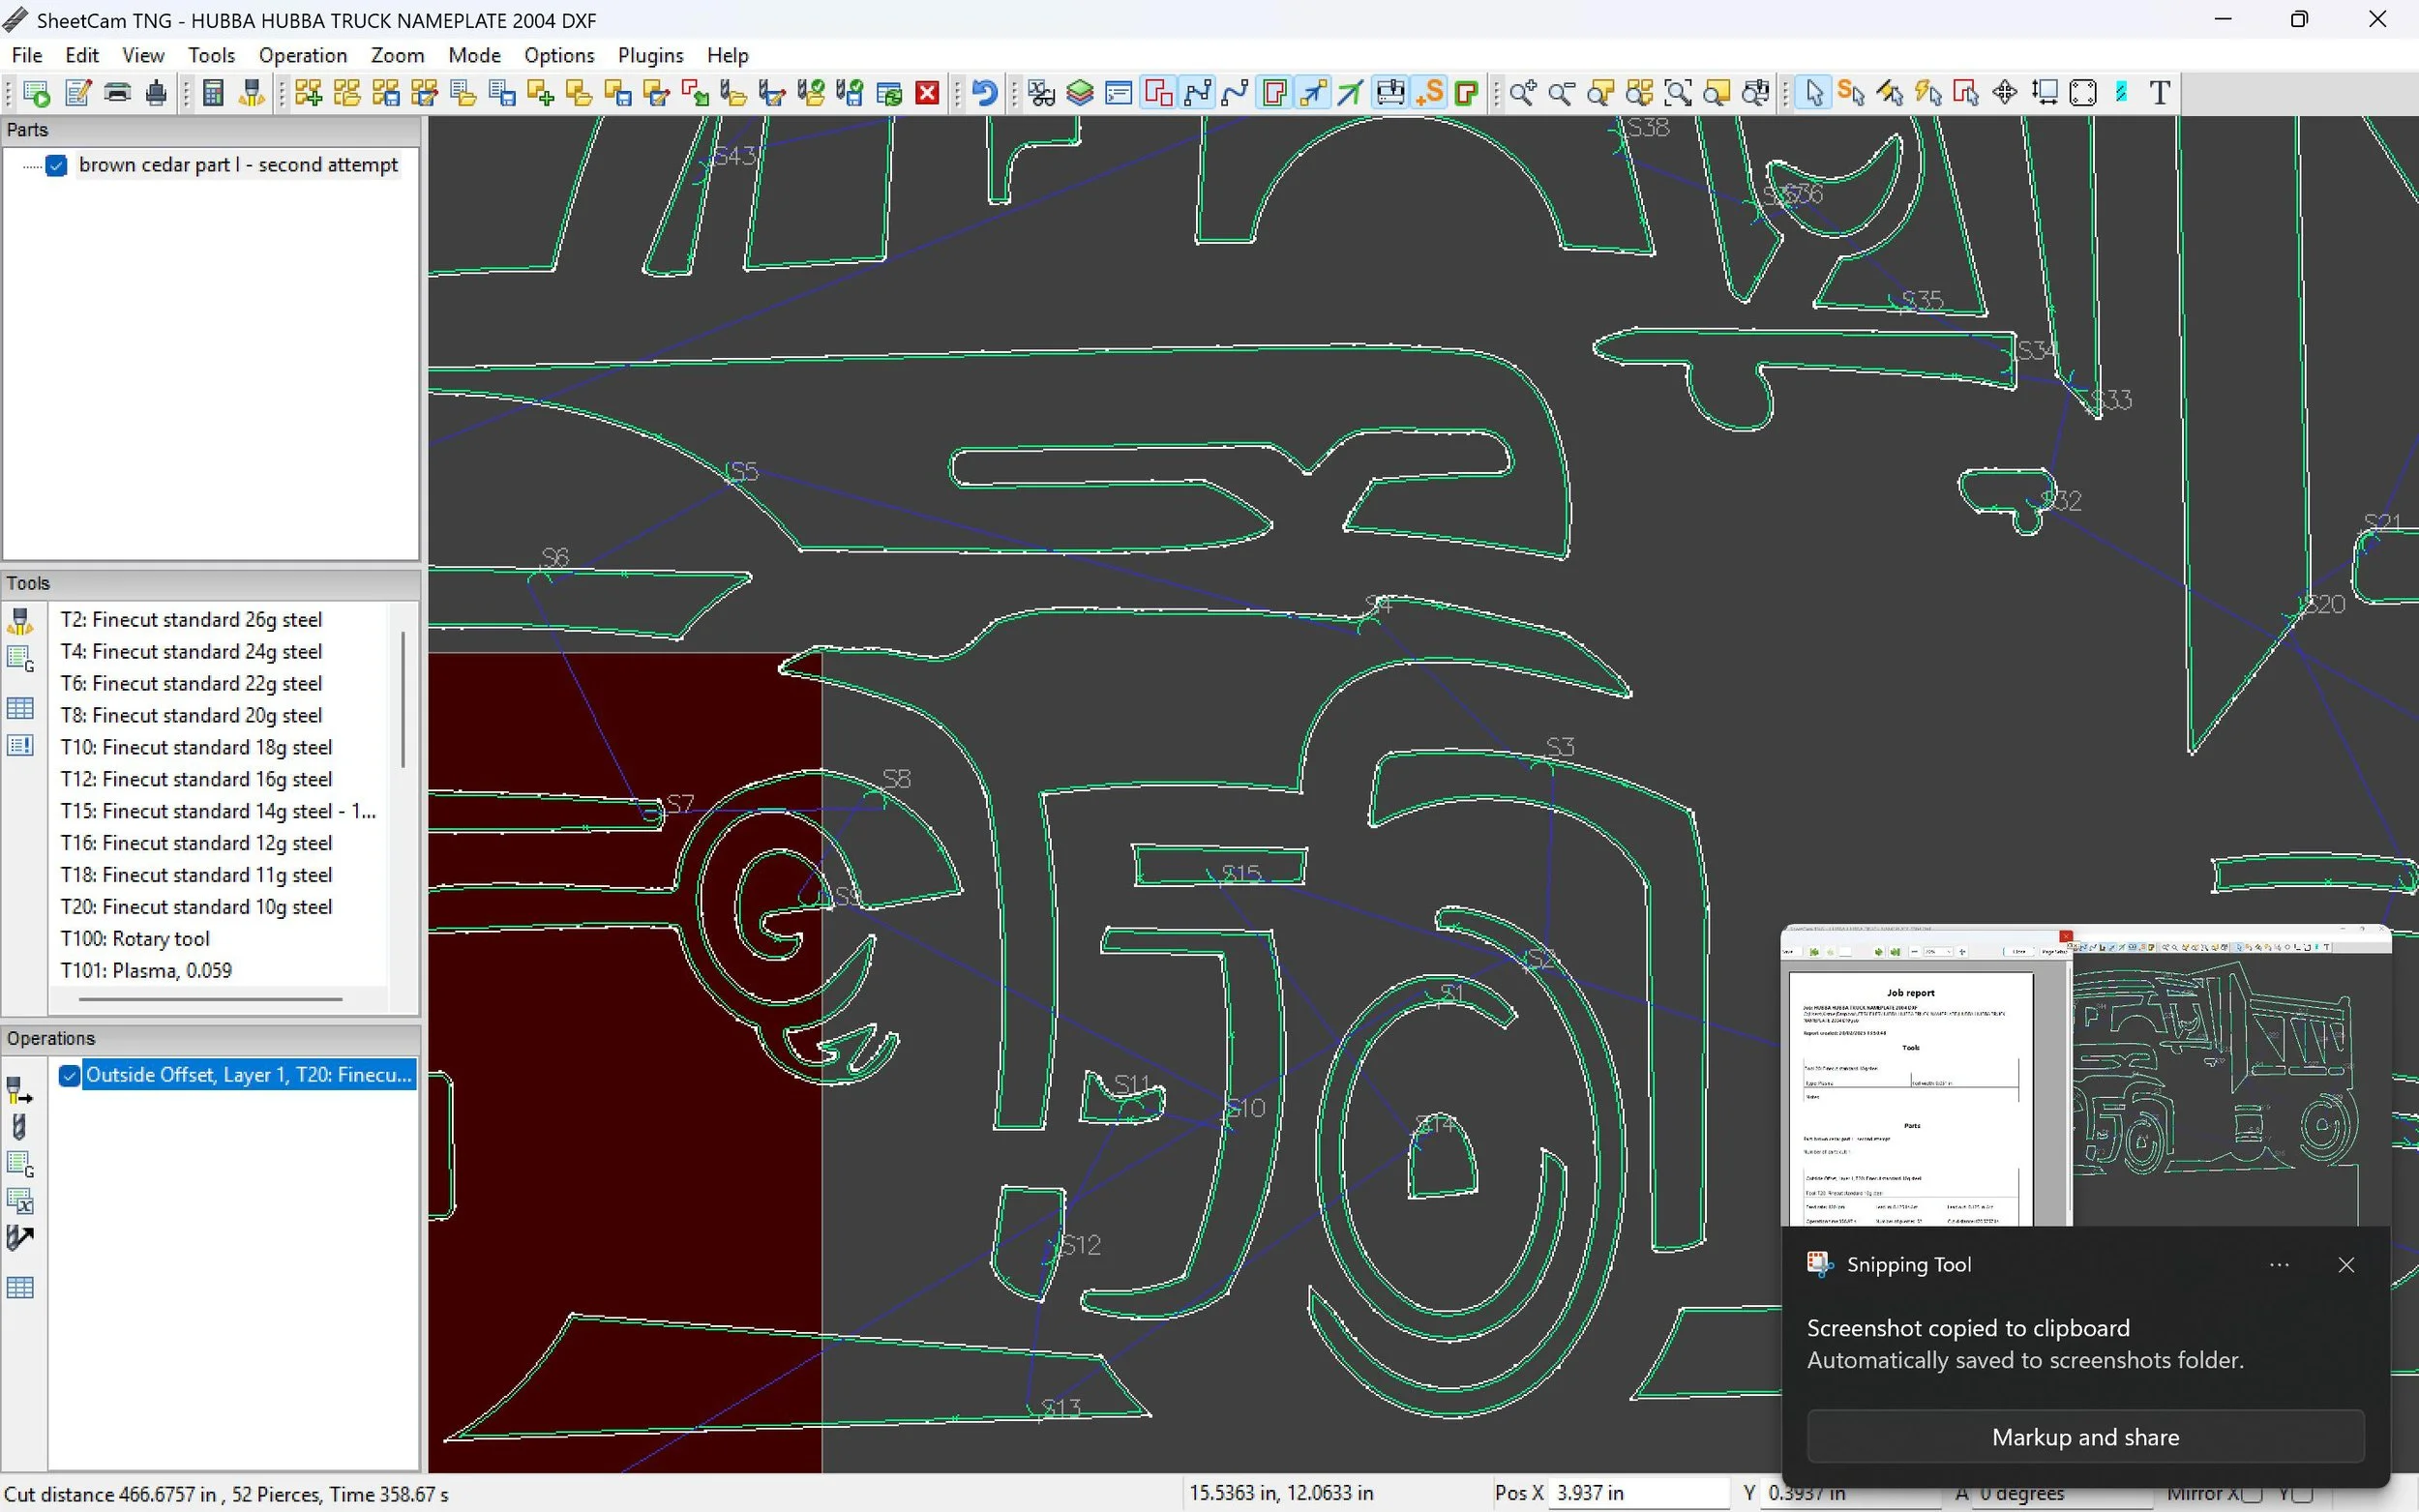The height and width of the screenshot is (1512, 2419).
Task: Click the Undo arrow icon
Action: pos(985,93)
